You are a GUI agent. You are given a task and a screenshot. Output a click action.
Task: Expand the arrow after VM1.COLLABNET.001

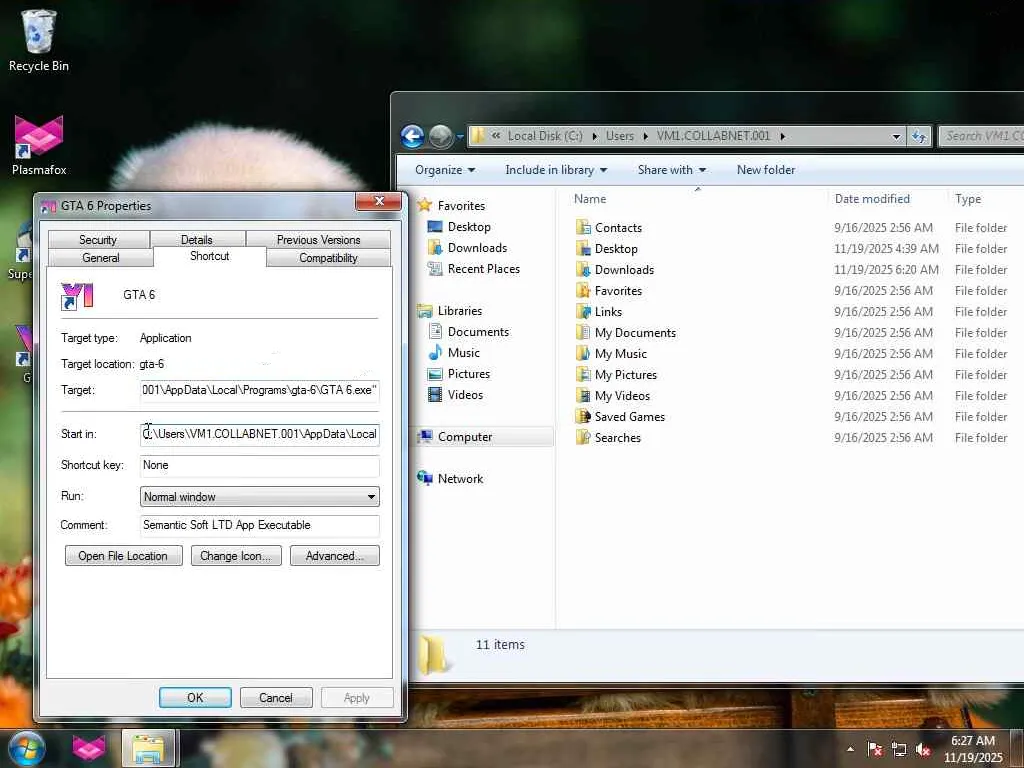click(782, 136)
